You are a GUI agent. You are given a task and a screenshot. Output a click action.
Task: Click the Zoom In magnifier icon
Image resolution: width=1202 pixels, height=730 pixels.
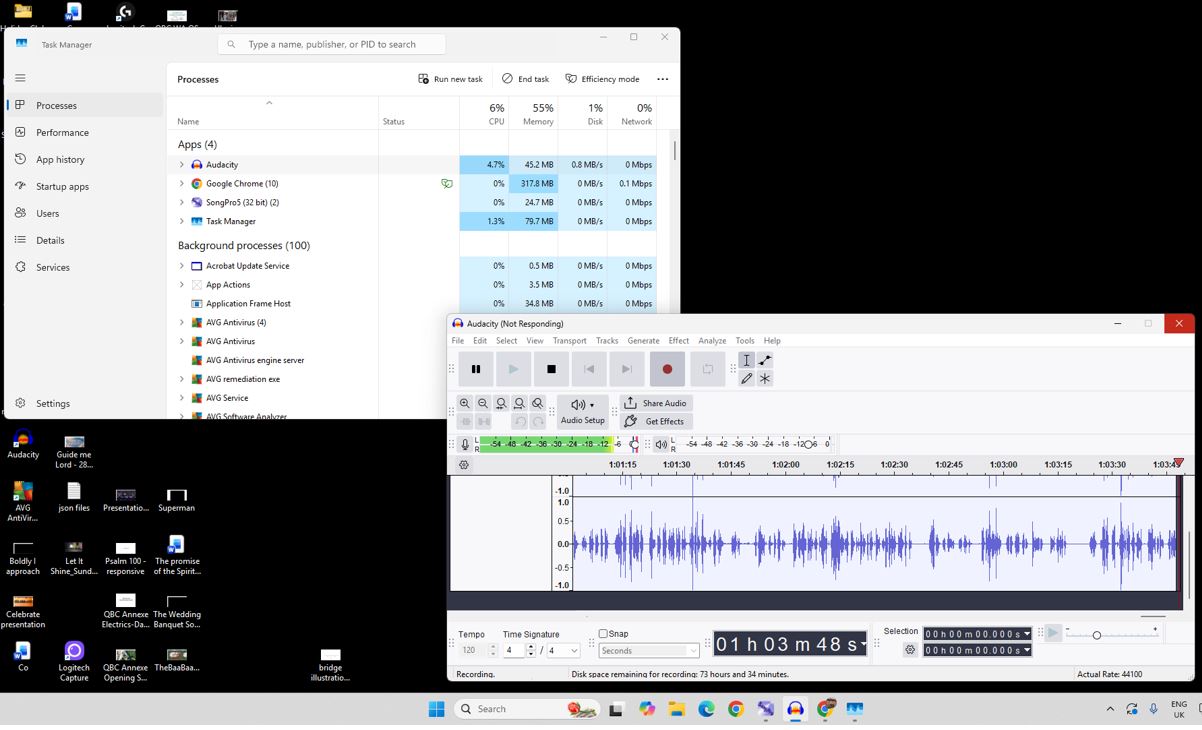click(465, 403)
